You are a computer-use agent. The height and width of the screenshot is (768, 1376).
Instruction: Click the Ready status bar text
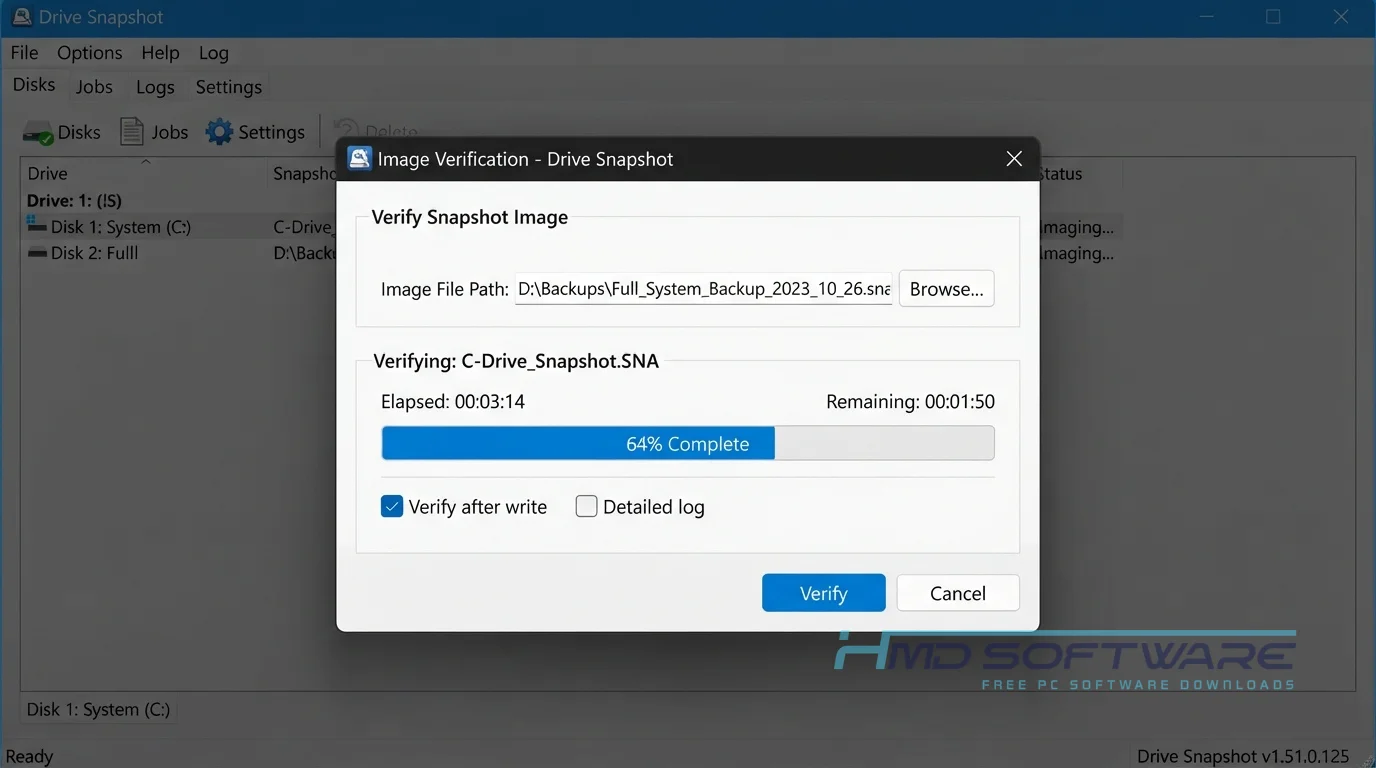pos(29,756)
